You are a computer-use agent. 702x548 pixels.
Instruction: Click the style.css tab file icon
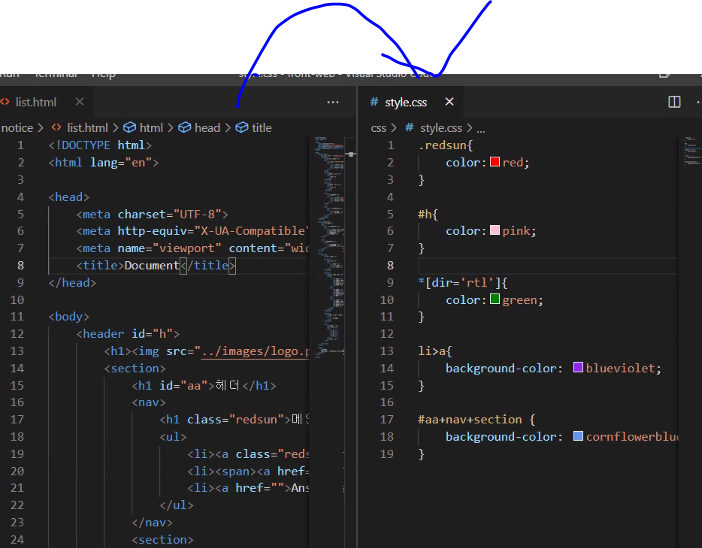tap(374, 102)
